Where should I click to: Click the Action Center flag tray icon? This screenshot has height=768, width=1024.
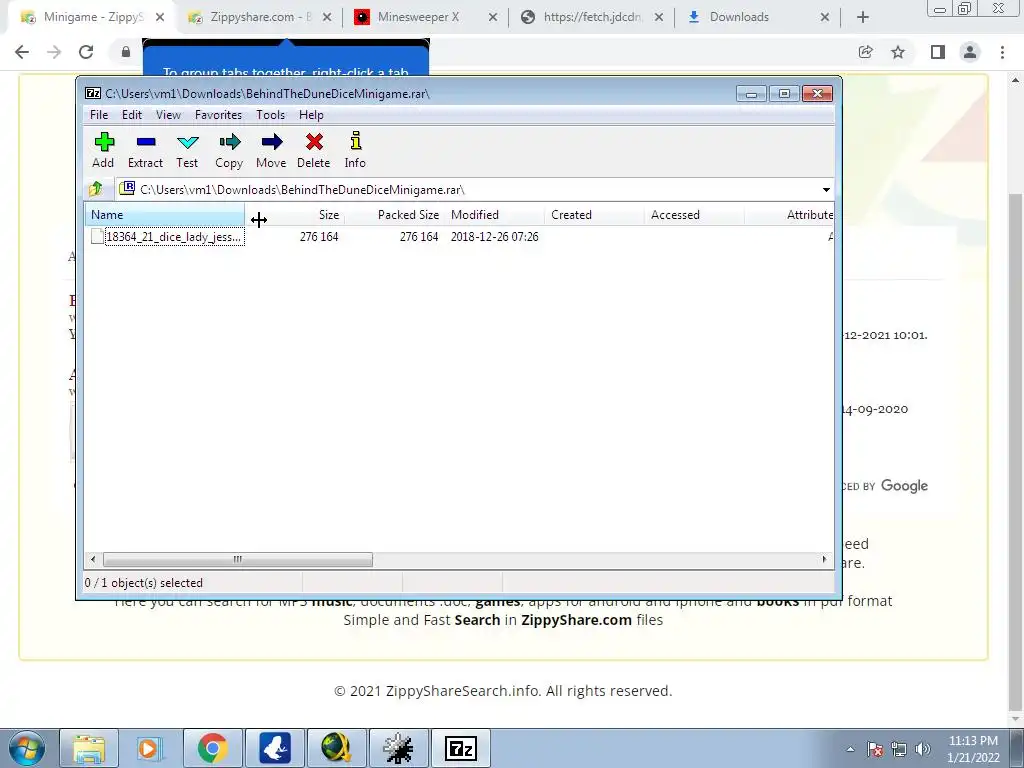click(x=875, y=749)
